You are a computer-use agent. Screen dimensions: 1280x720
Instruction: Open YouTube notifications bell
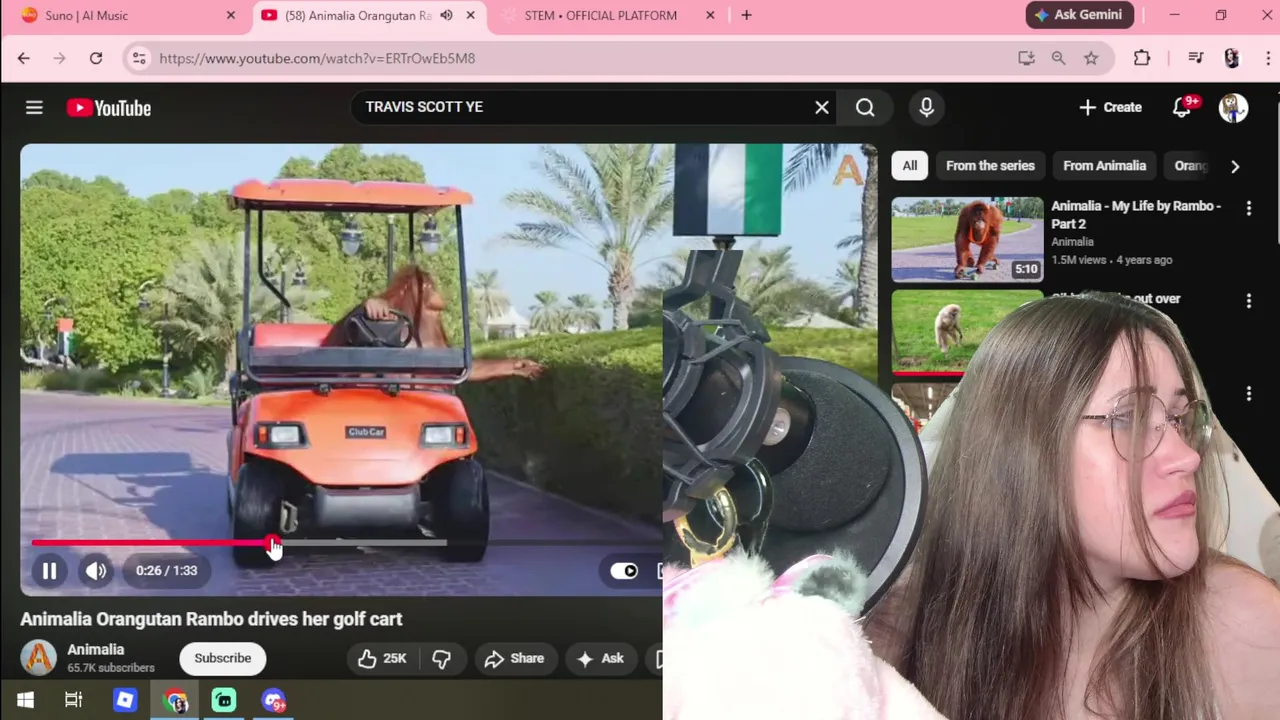(x=1182, y=107)
